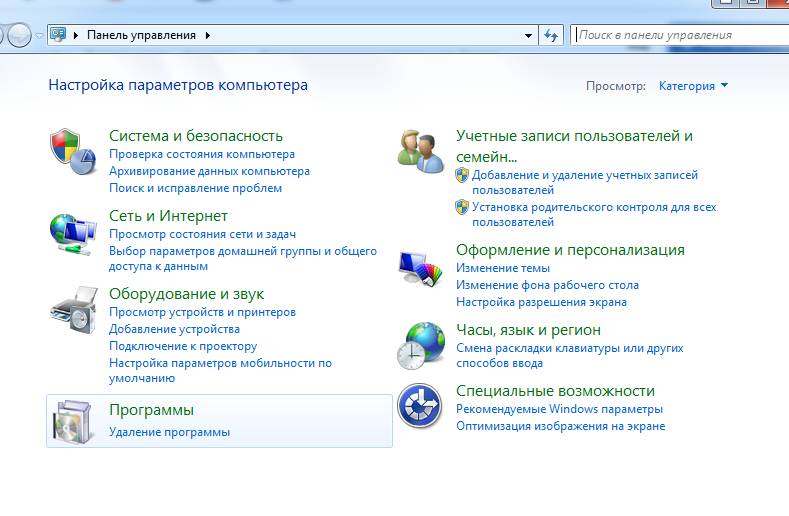
Task: Open the recent pages dropdown next to Back
Action: tap(39, 36)
